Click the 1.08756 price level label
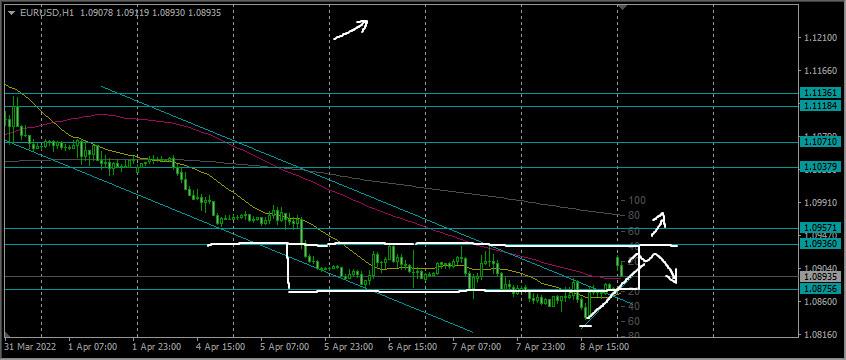Screen dimensions: 846x360 coord(822,289)
